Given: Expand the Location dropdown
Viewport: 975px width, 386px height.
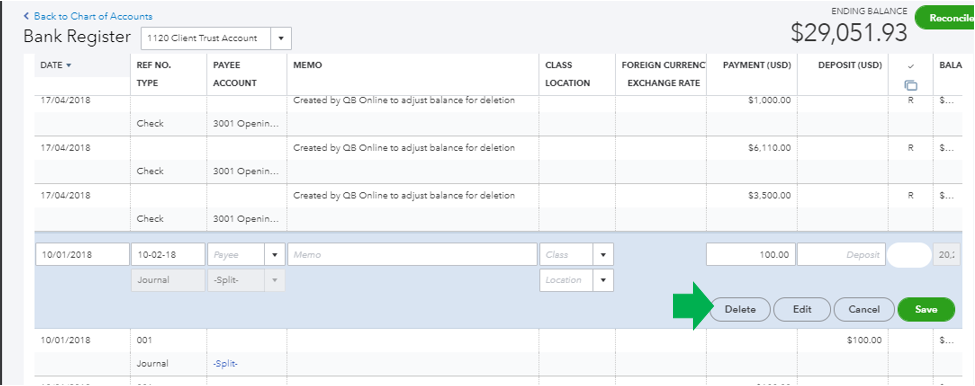Looking at the screenshot, I should click(x=603, y=280).
